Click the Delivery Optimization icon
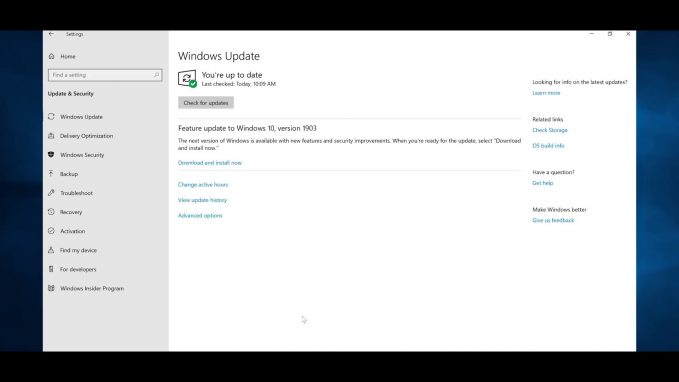 51,136
